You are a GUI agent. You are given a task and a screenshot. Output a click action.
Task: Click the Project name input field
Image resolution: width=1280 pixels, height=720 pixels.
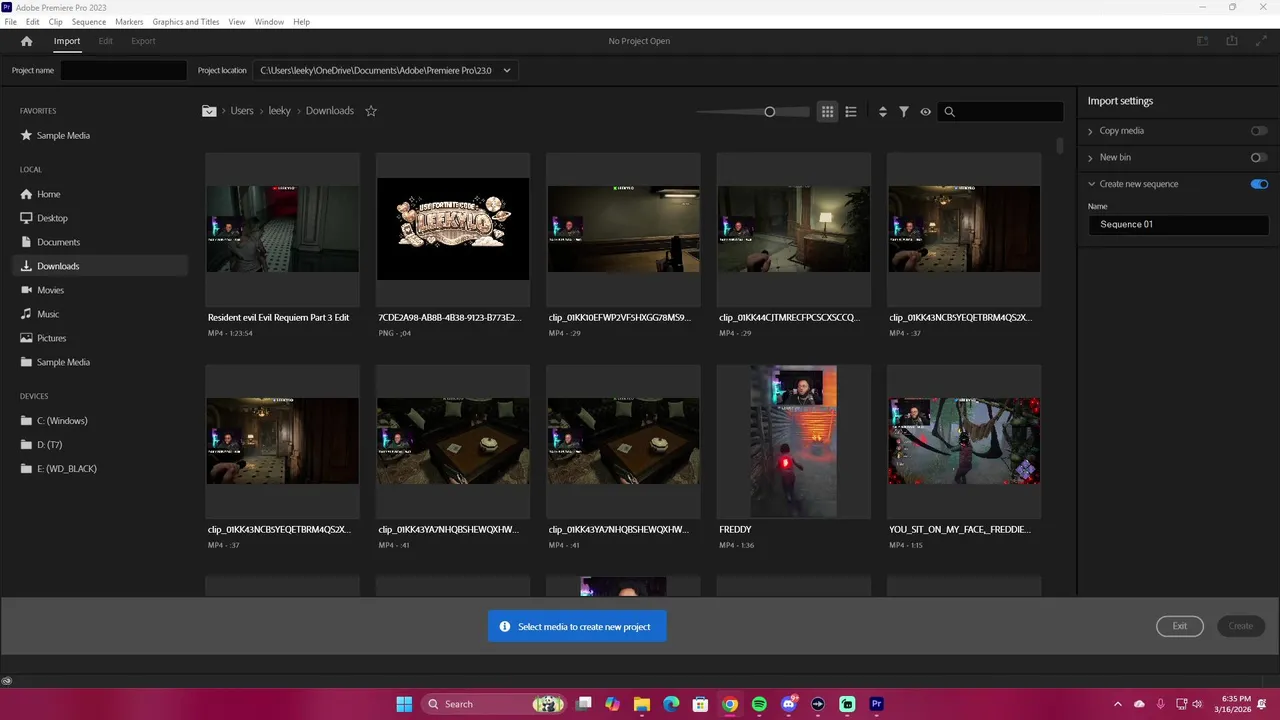(x=124, y=71)
